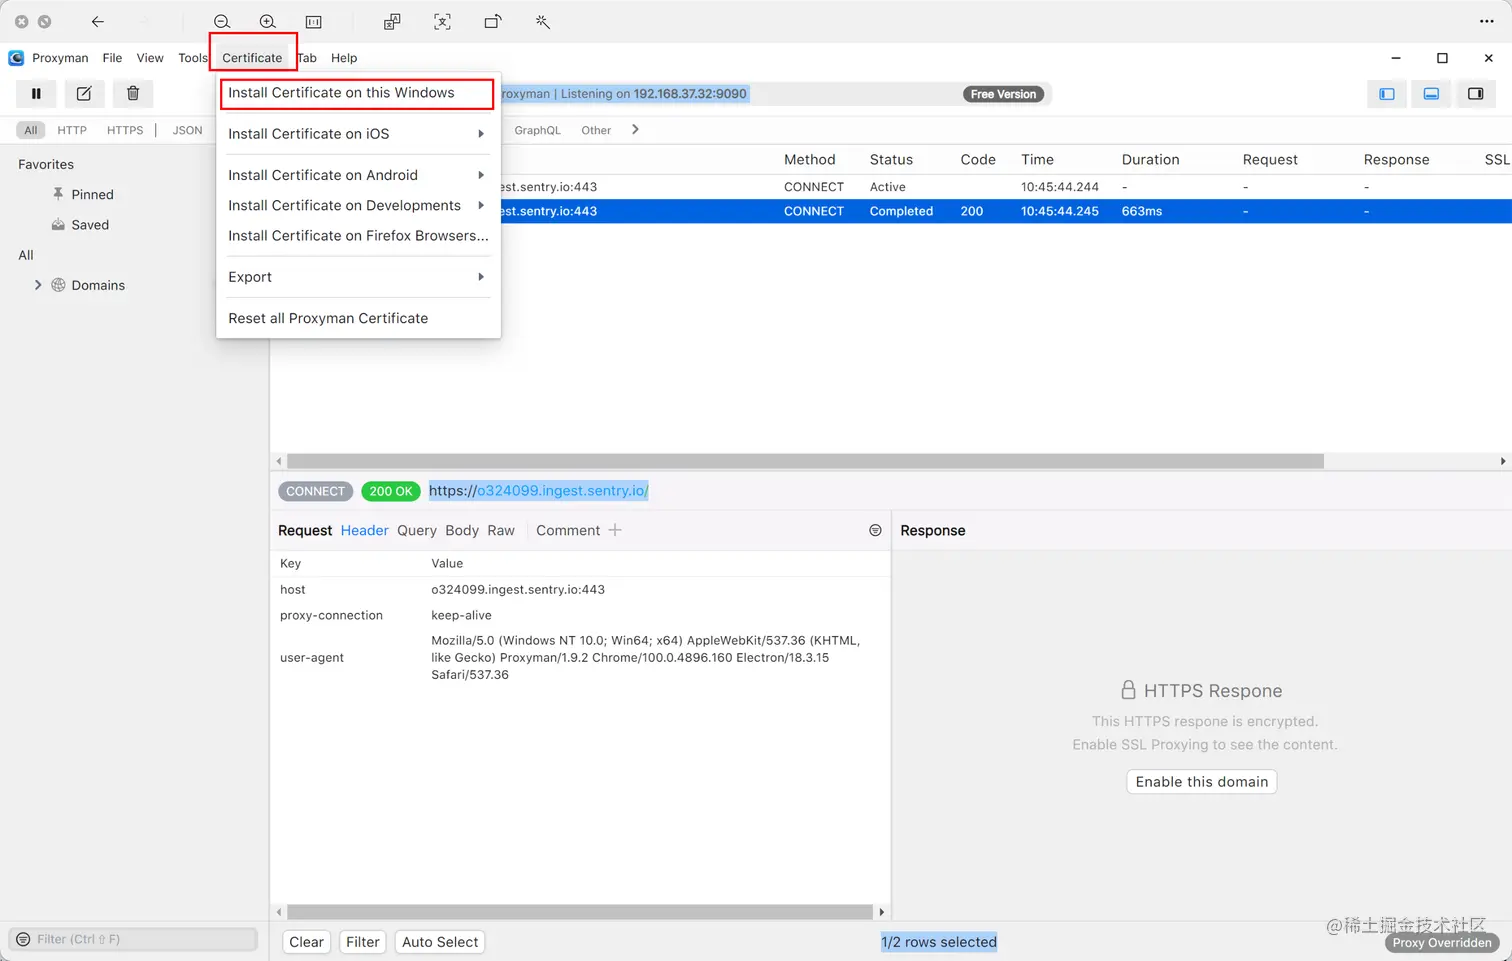Viewport: 1512px width, 961px height.
Task: Open the request panel filter options icon
Action: [875, 530]
